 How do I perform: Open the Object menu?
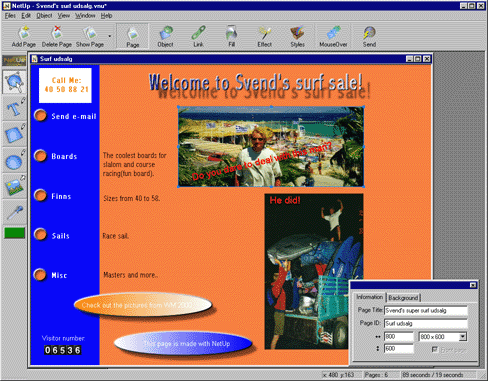pos(44,16)
